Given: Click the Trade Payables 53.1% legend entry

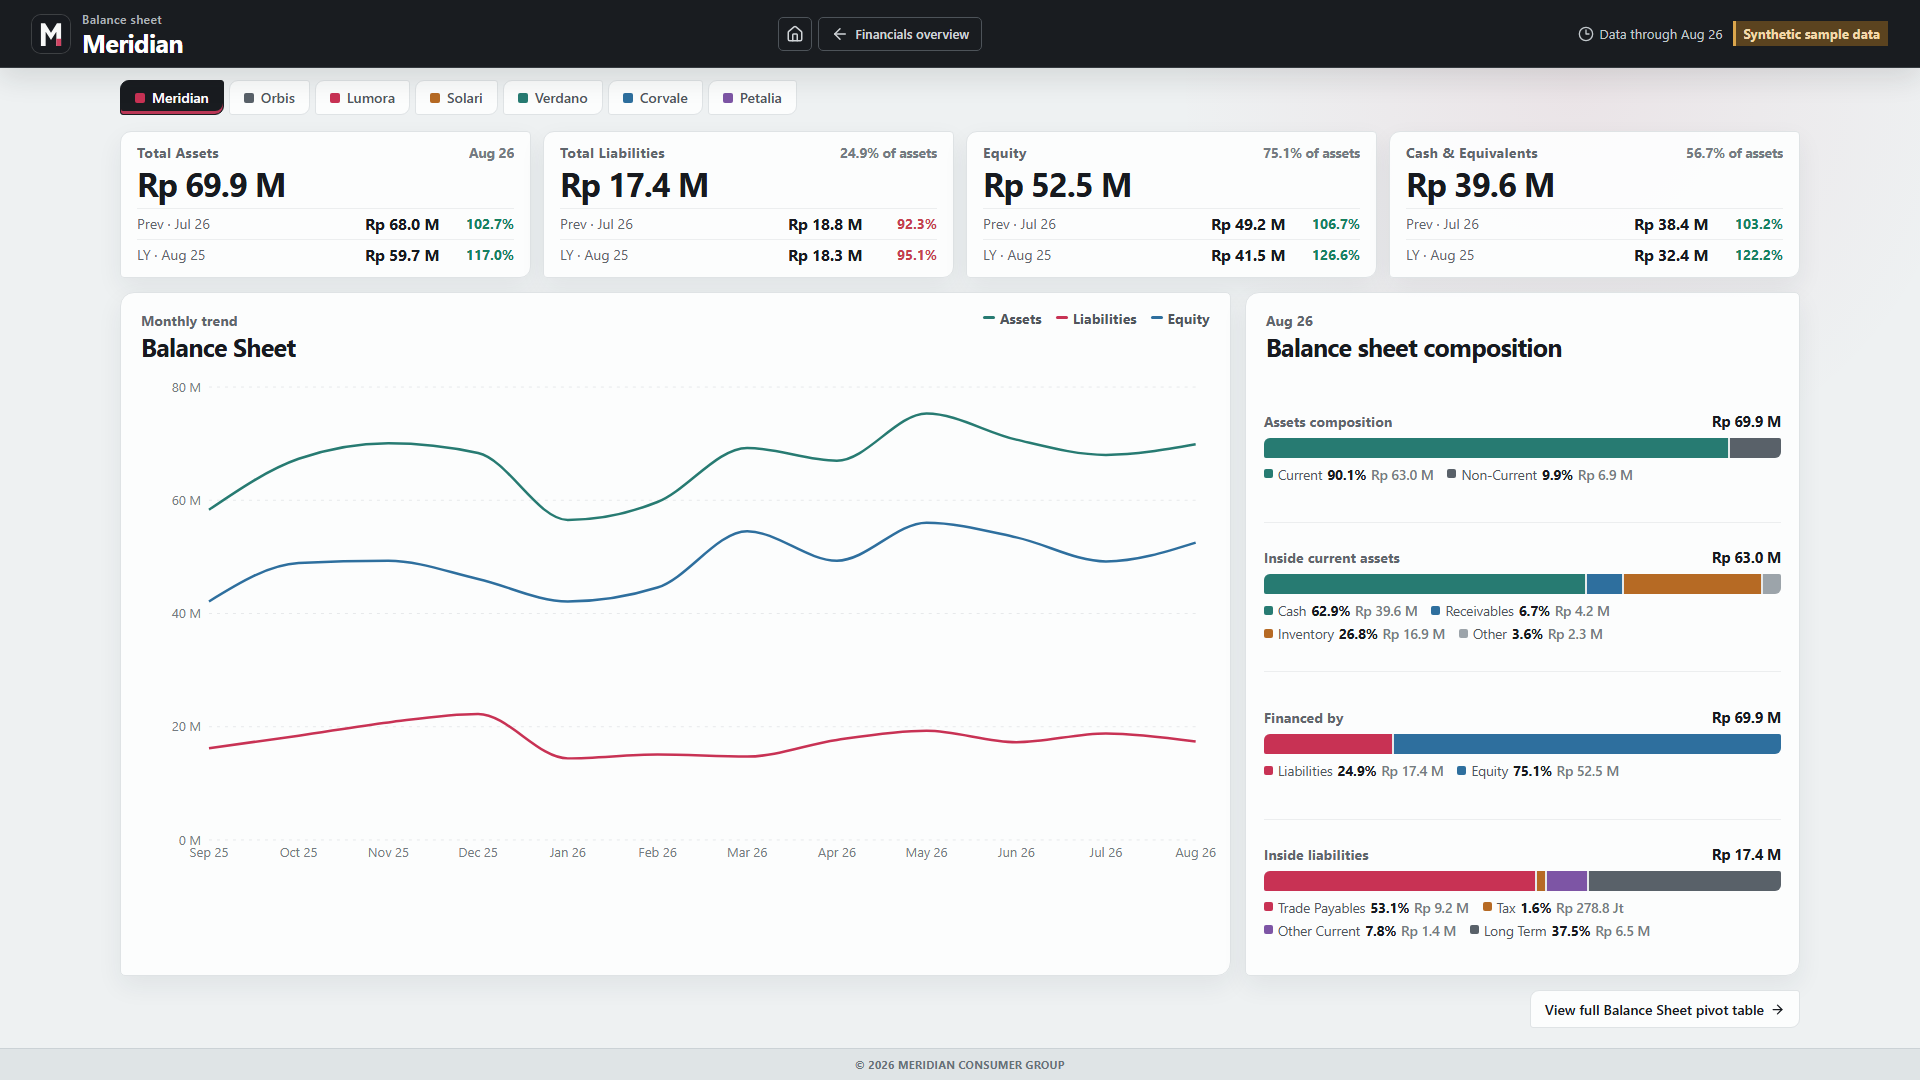Looking at the screenshot, I should pyautogui.click(x=1366, y=908).
